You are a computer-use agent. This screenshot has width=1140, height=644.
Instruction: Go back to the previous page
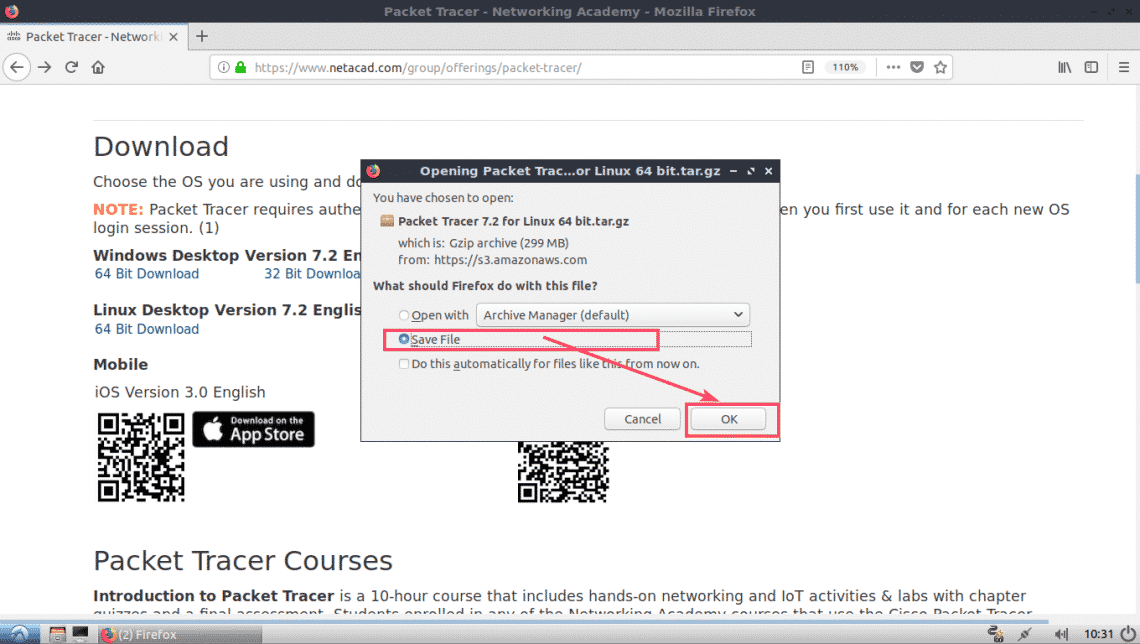[17, 68]
